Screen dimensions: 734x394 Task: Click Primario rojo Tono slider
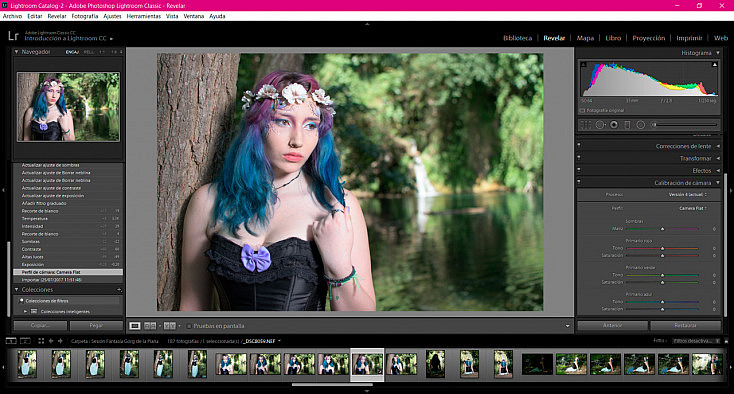click(662, 248)
